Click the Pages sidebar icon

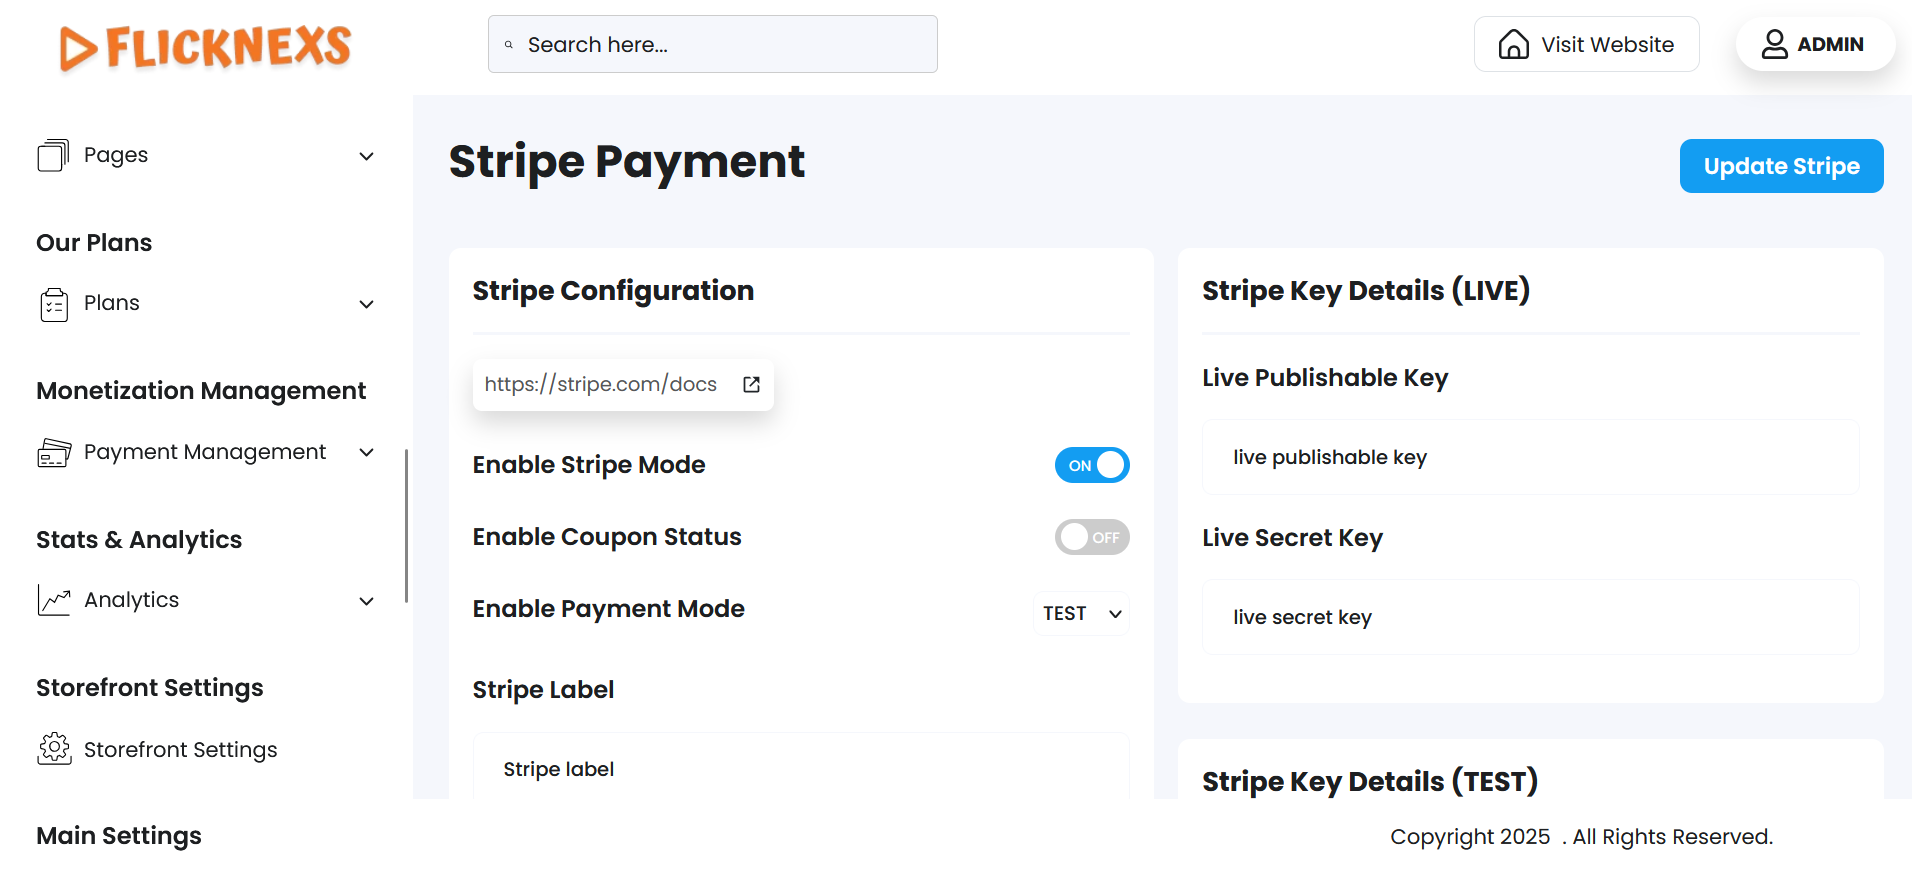pyautogui.click(x=53, y=155)
